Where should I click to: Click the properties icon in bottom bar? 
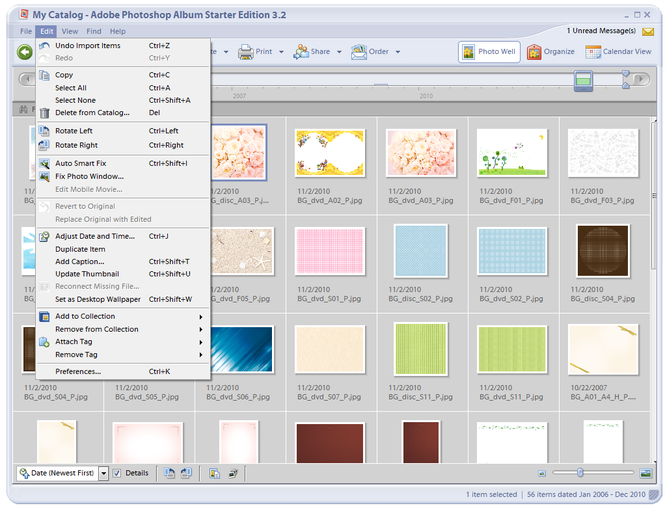[215, 473]
